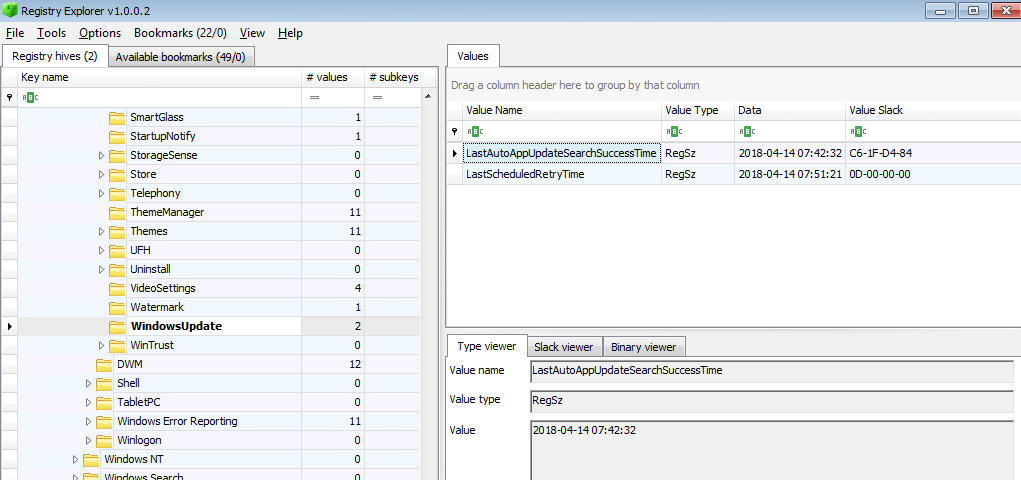Expand the Store key
The height and width of the screenshot is (480, 1021).
point(101,175)
